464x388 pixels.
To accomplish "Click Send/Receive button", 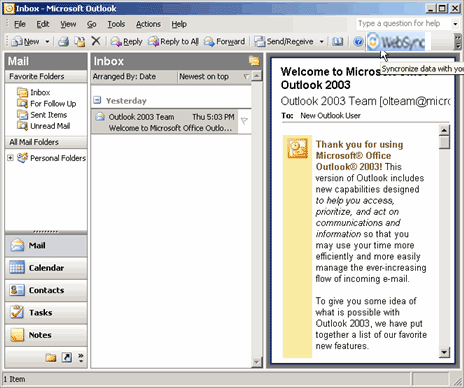I will point(284,42).
